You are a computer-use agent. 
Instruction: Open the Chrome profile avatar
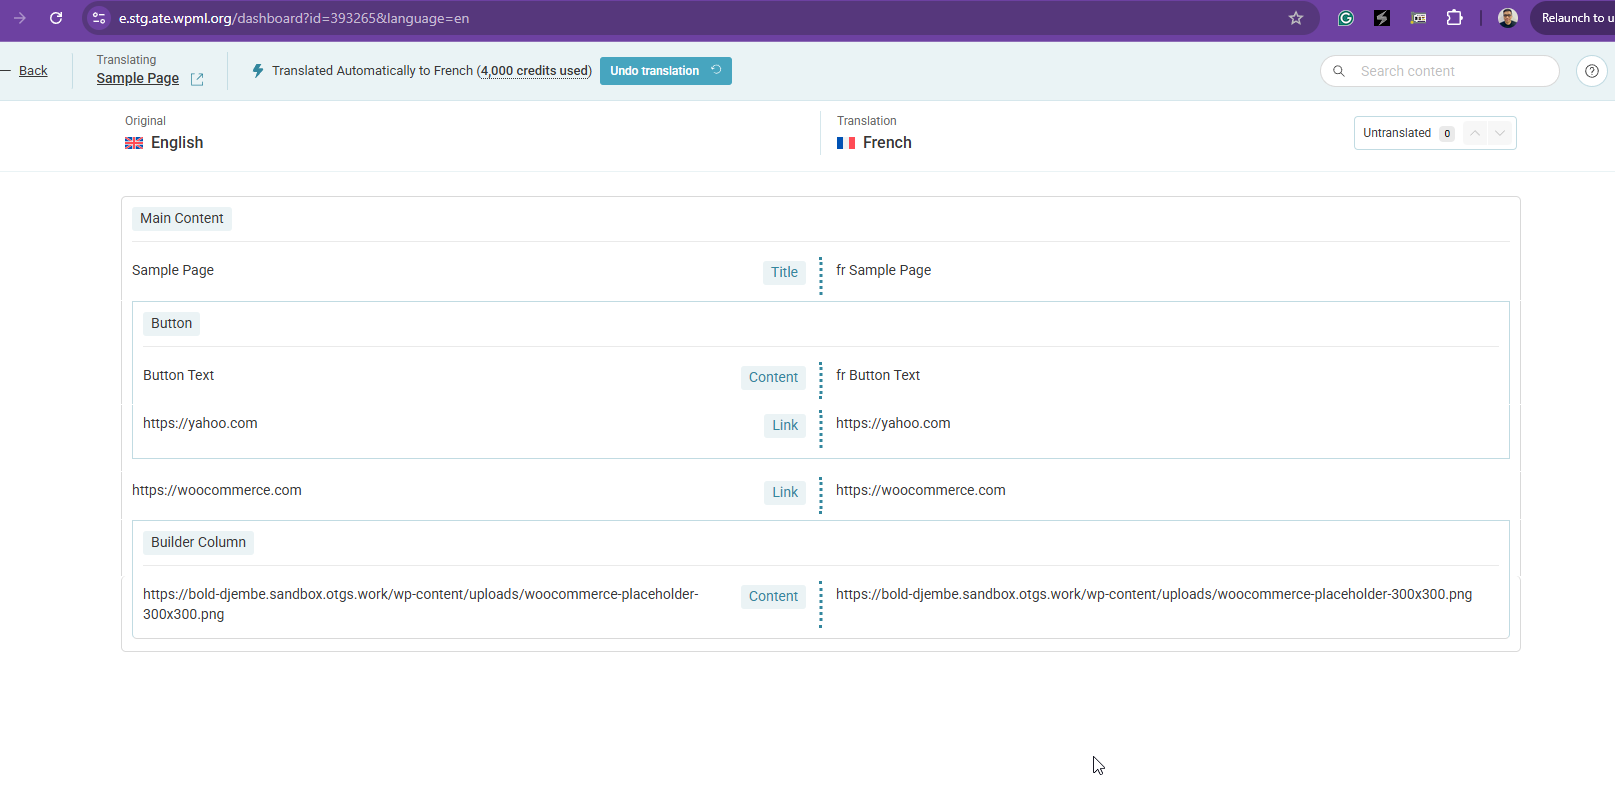coord(1508,18)
